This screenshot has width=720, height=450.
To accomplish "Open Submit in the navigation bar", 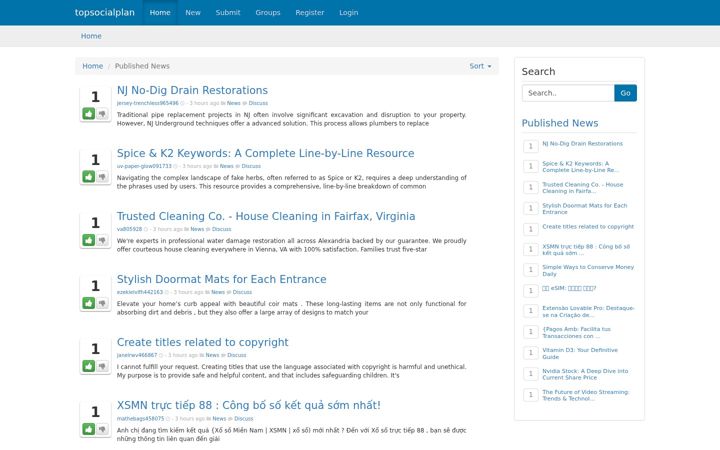I will coord(228,12).
